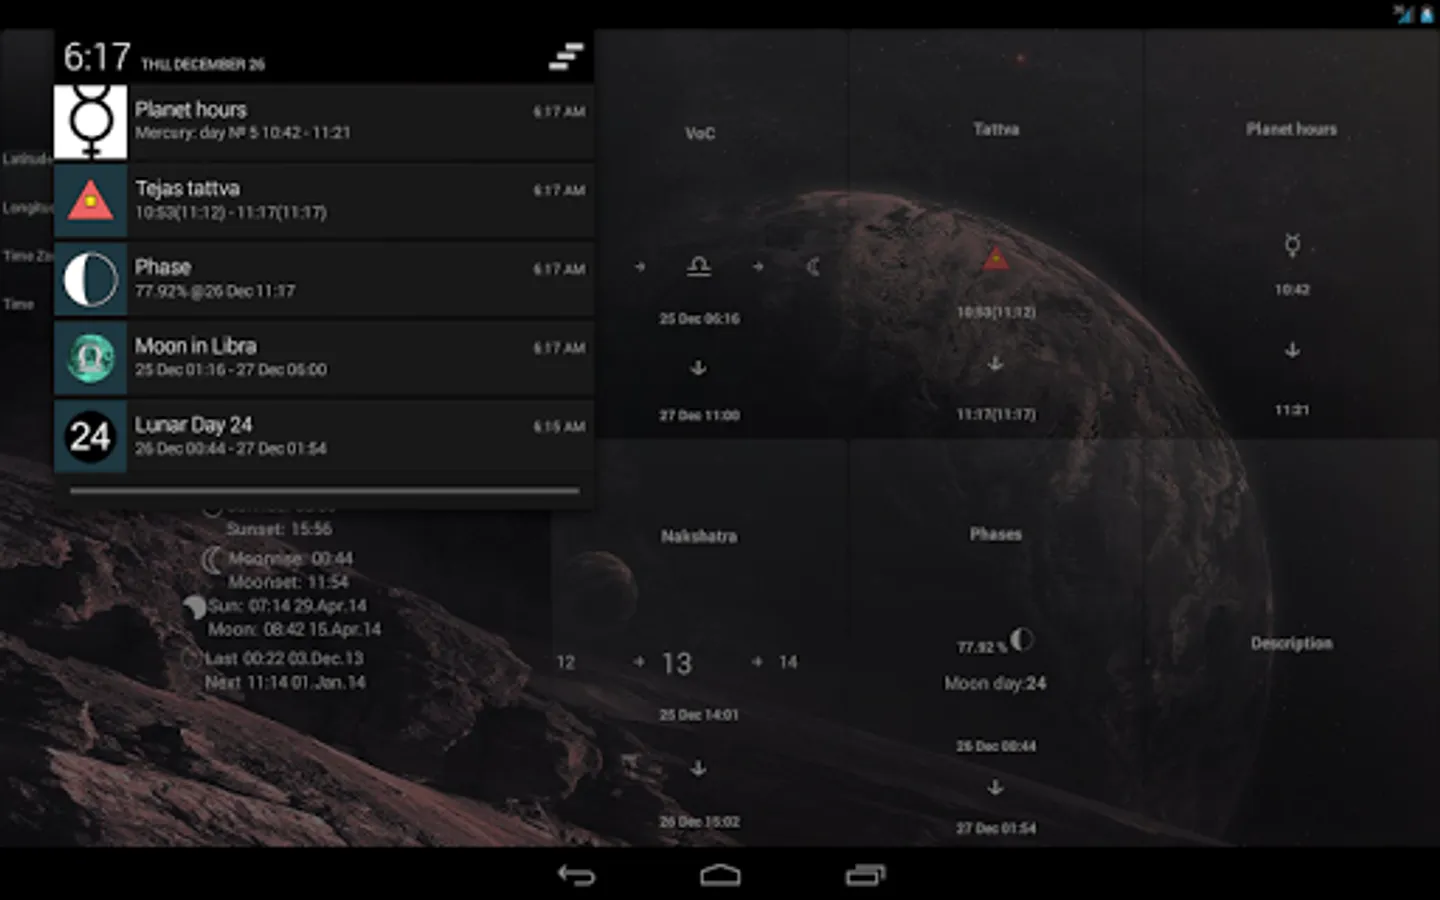Tap the 11:17(11:17) tattva end time
This screenshot has height=900, width=1440.
[x=996, y=414]
